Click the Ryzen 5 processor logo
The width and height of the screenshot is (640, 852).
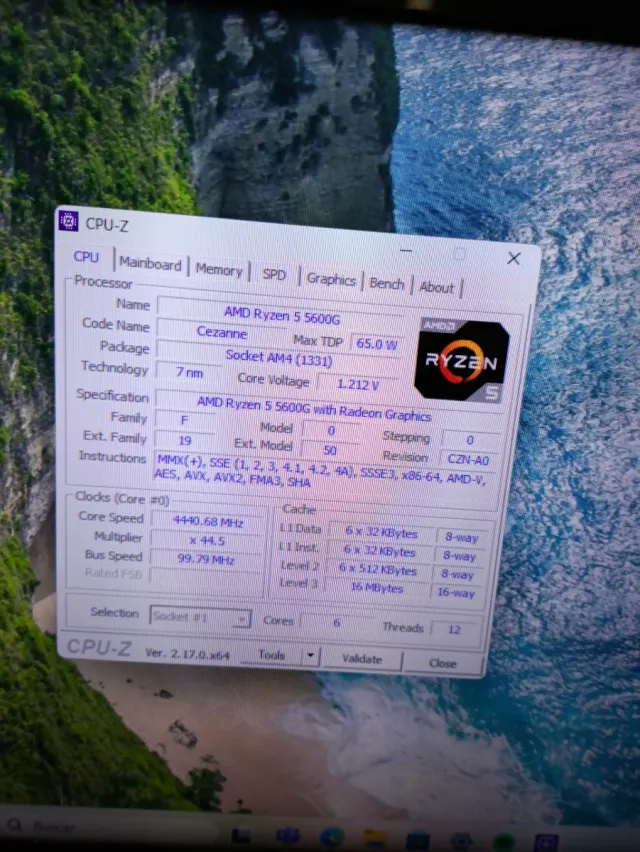462,360
